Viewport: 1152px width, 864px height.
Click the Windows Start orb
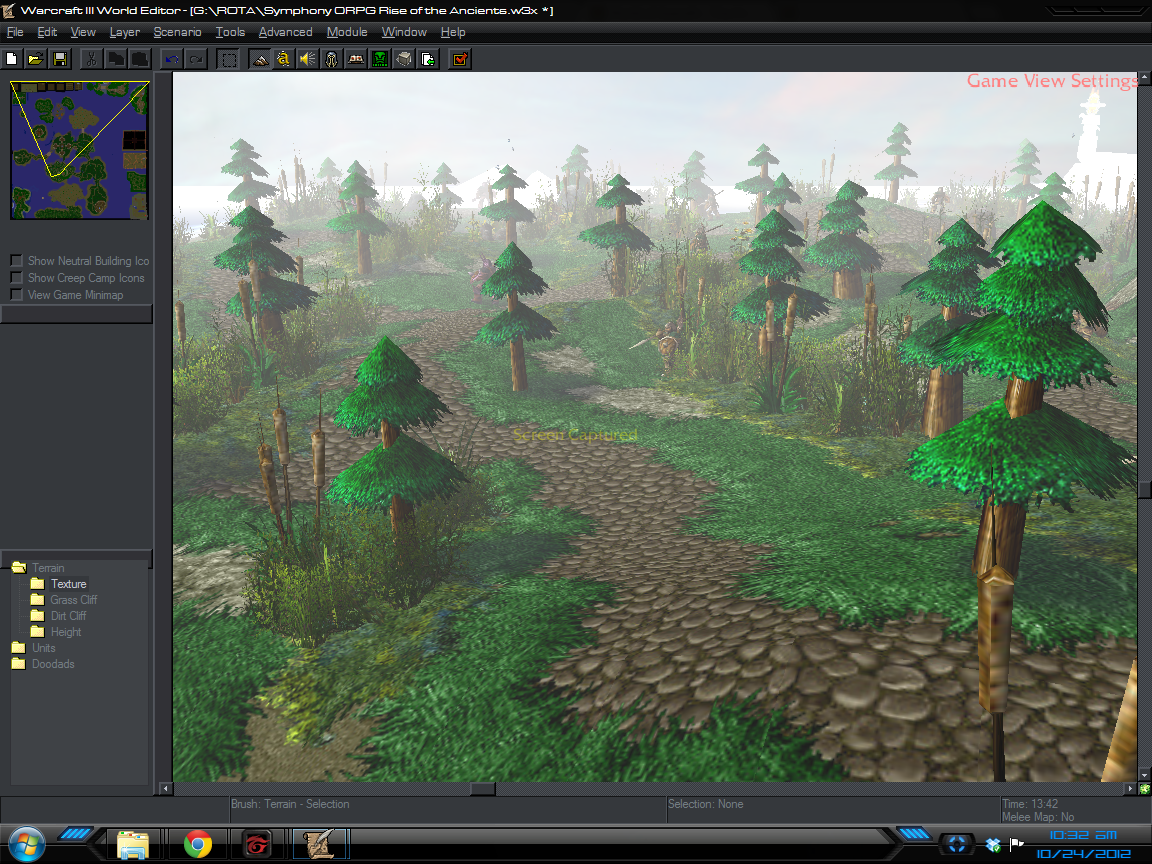[x=26, y=843]
